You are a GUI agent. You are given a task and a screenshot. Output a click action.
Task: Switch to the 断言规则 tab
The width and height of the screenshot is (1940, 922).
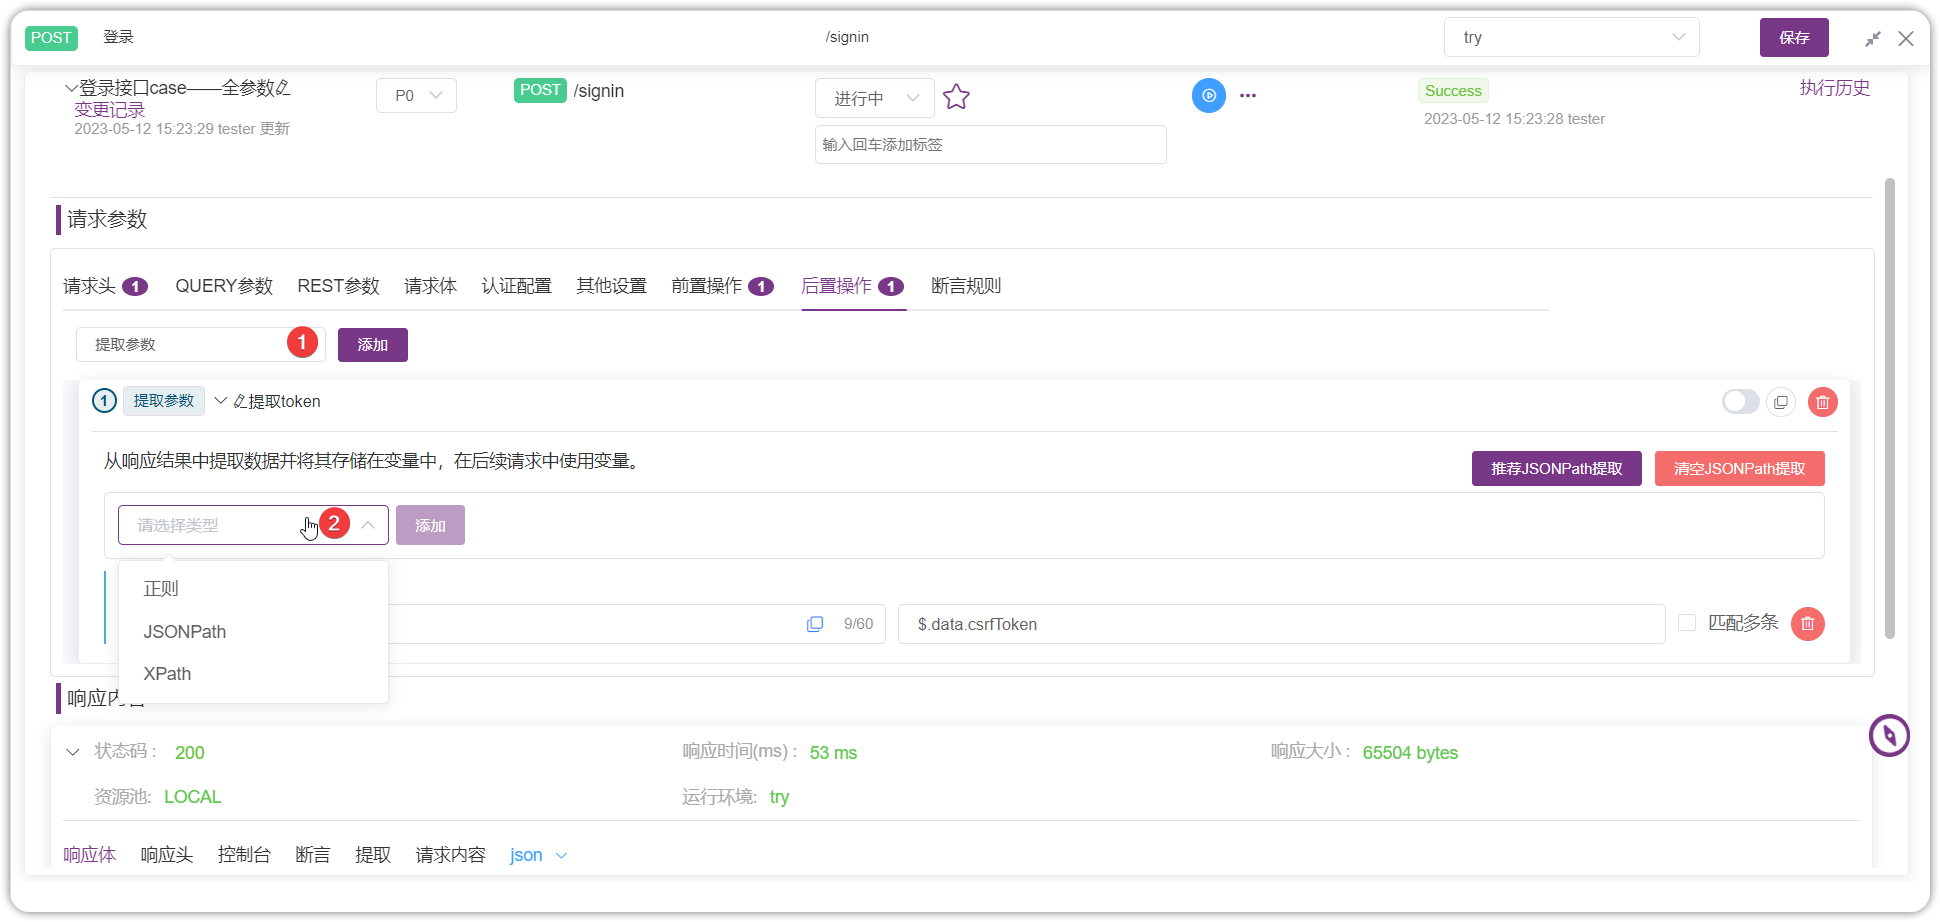(x=965, y=286)
